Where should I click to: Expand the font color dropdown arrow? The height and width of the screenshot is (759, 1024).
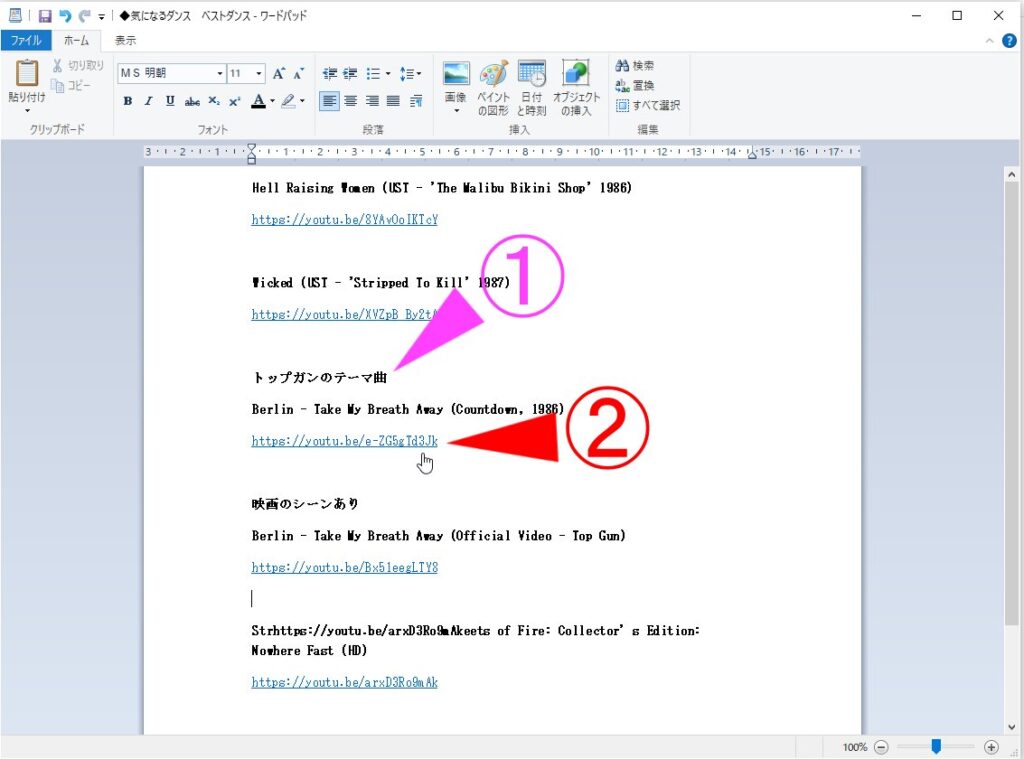pyautogui.click(x=272, y=101)
